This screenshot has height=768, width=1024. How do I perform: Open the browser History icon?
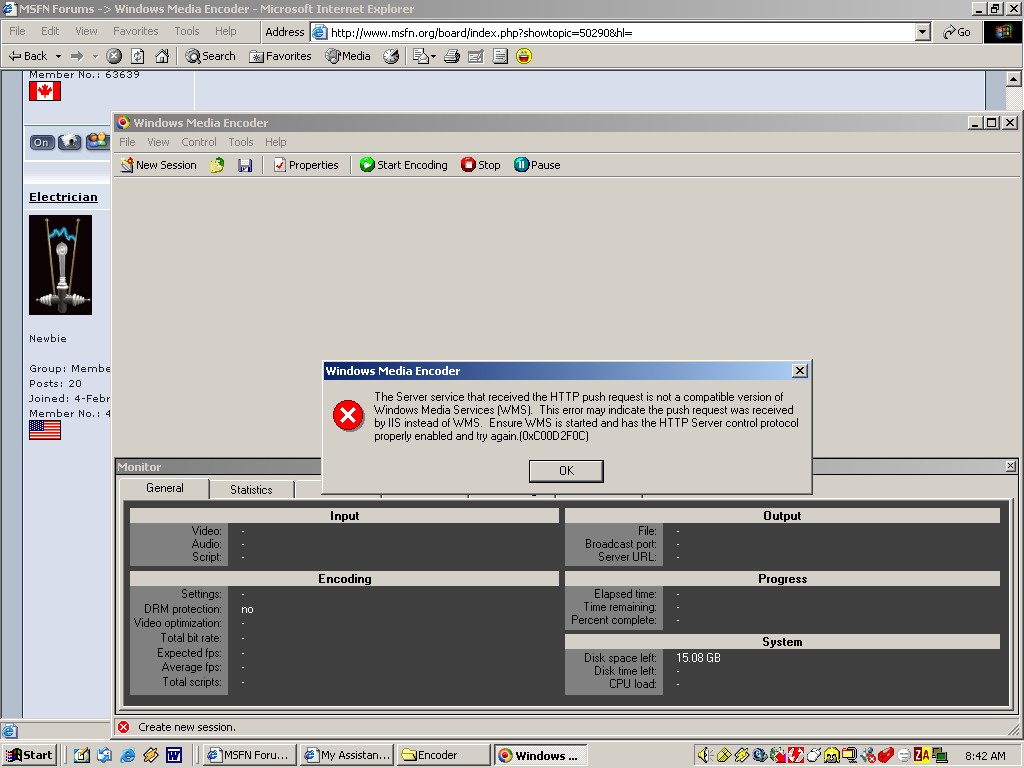click(391, 56)
